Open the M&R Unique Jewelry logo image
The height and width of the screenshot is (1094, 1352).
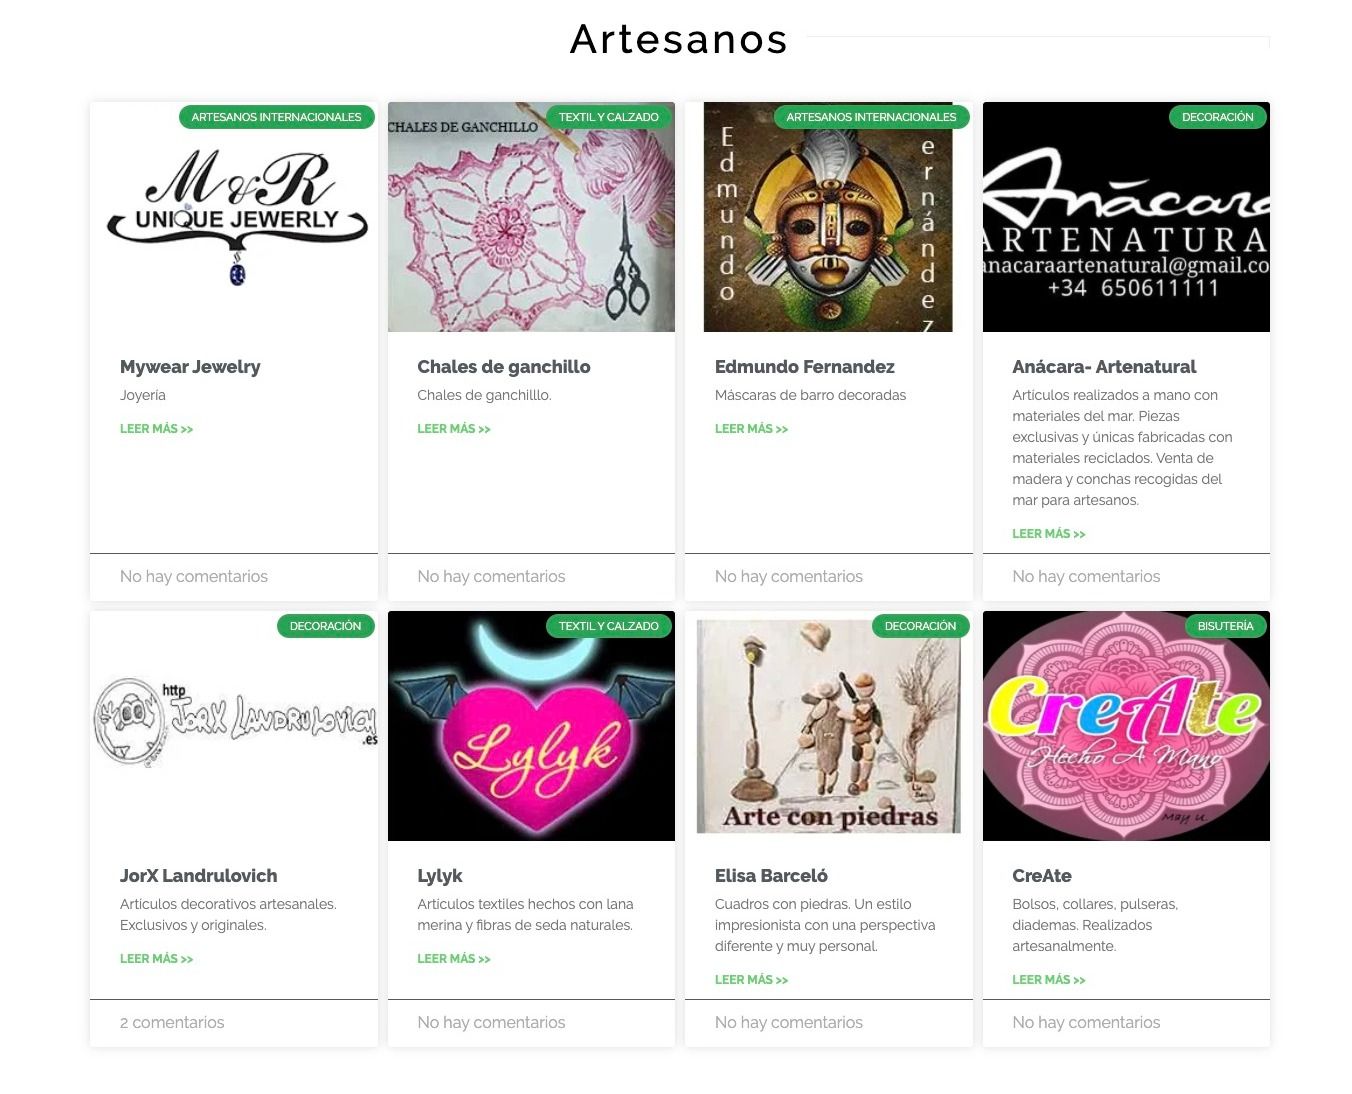[234, 217]
